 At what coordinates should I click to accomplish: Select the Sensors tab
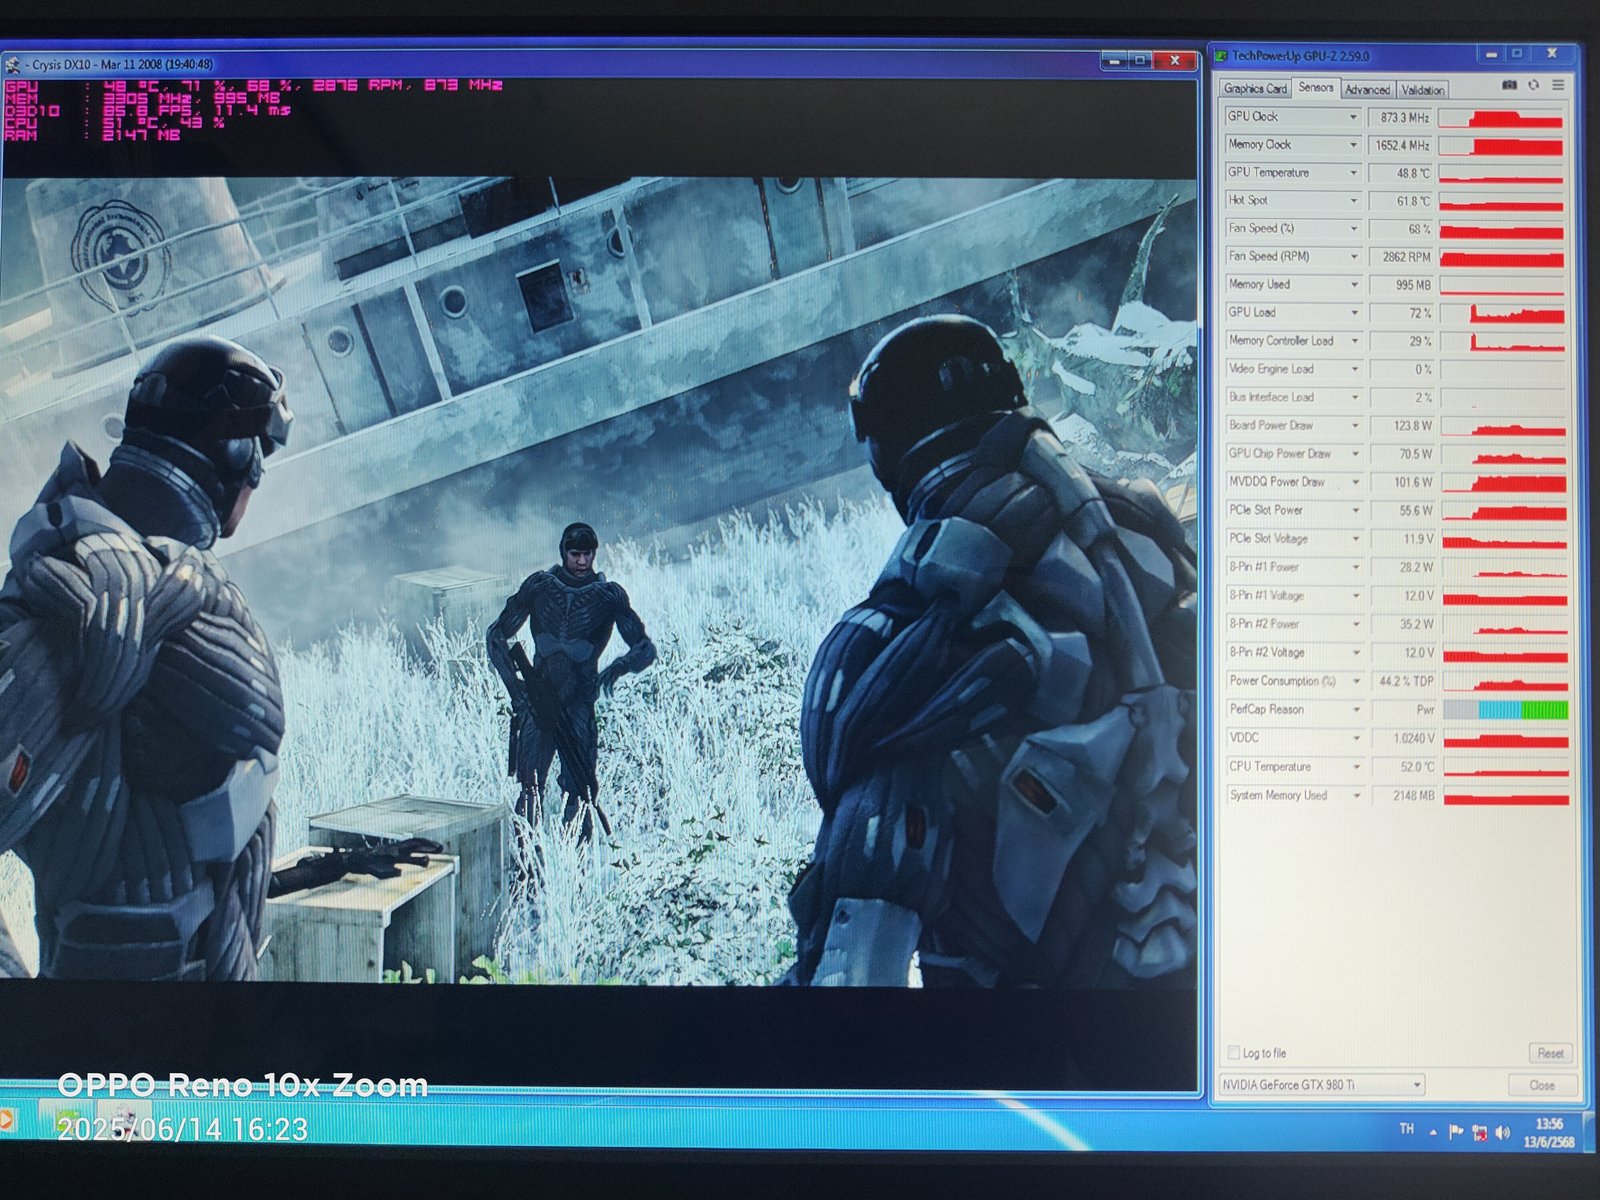click(x=1316, y=88)
